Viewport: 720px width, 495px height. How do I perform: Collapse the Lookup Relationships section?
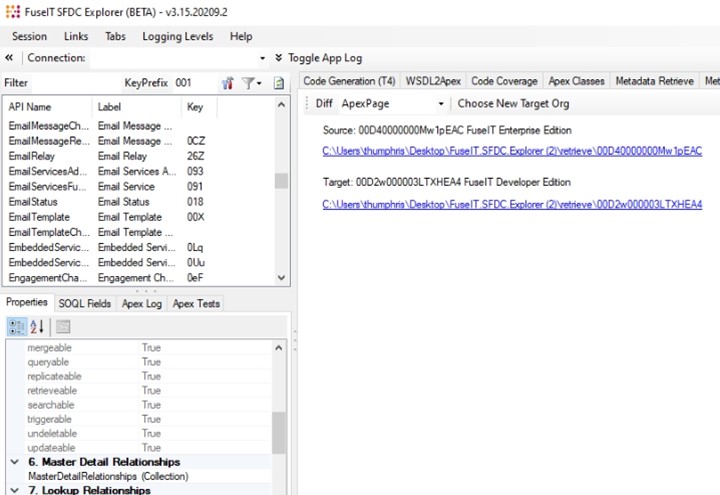(15, 490)
